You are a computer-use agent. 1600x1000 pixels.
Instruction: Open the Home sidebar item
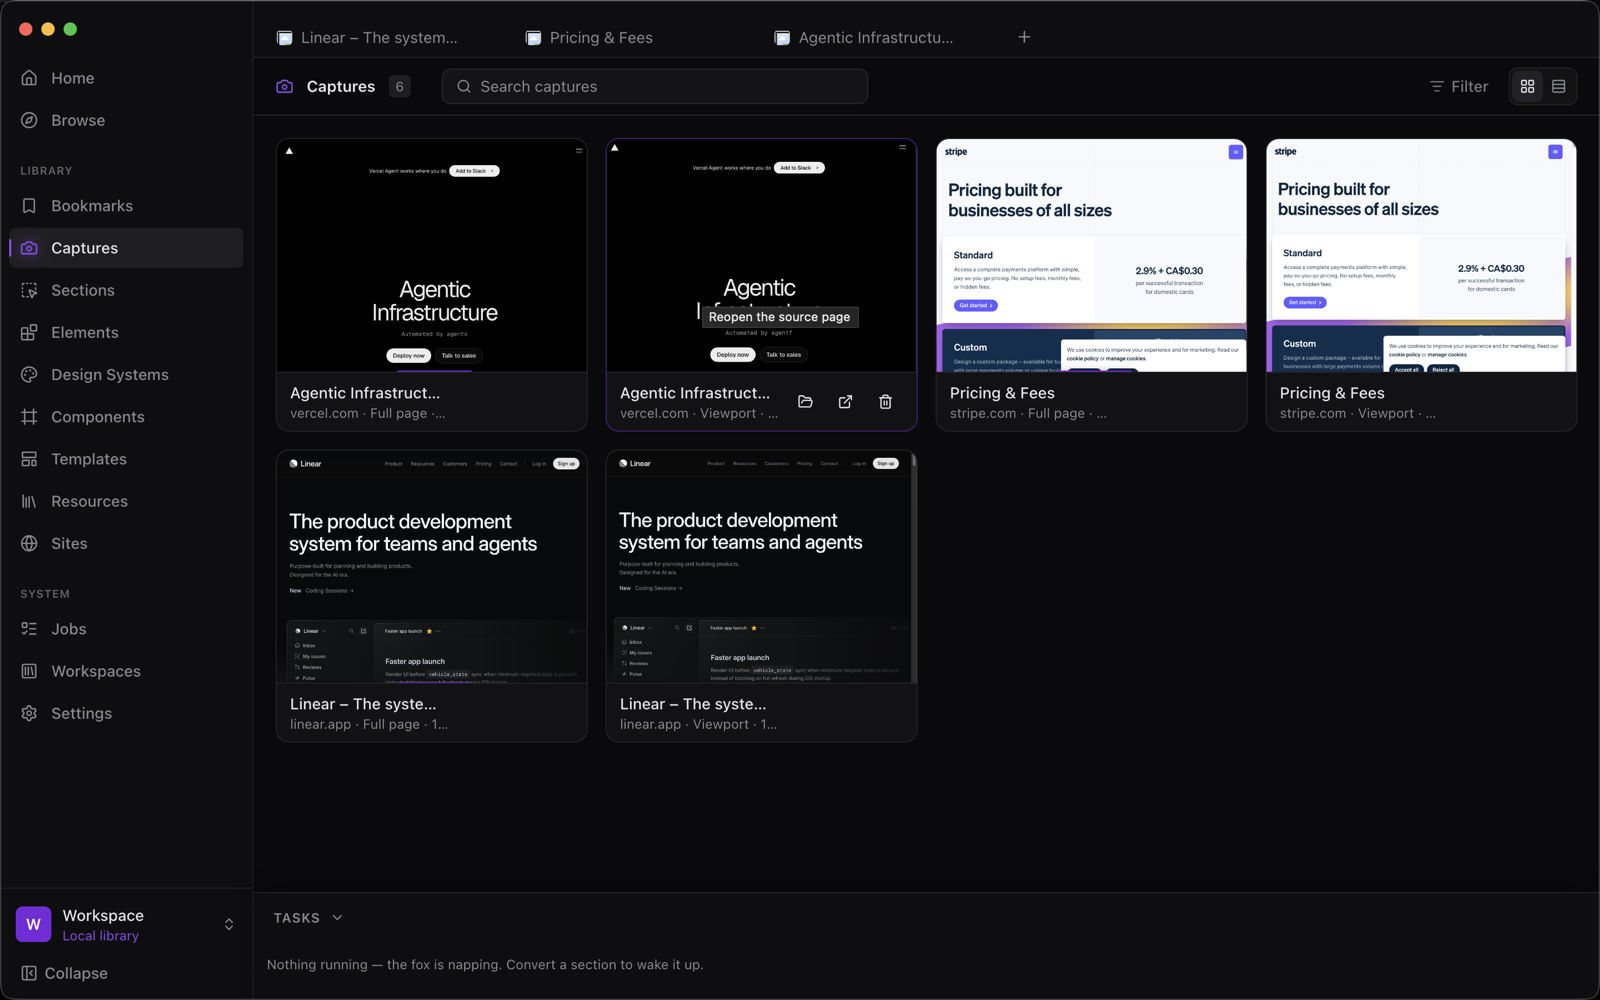coord(126,78)
